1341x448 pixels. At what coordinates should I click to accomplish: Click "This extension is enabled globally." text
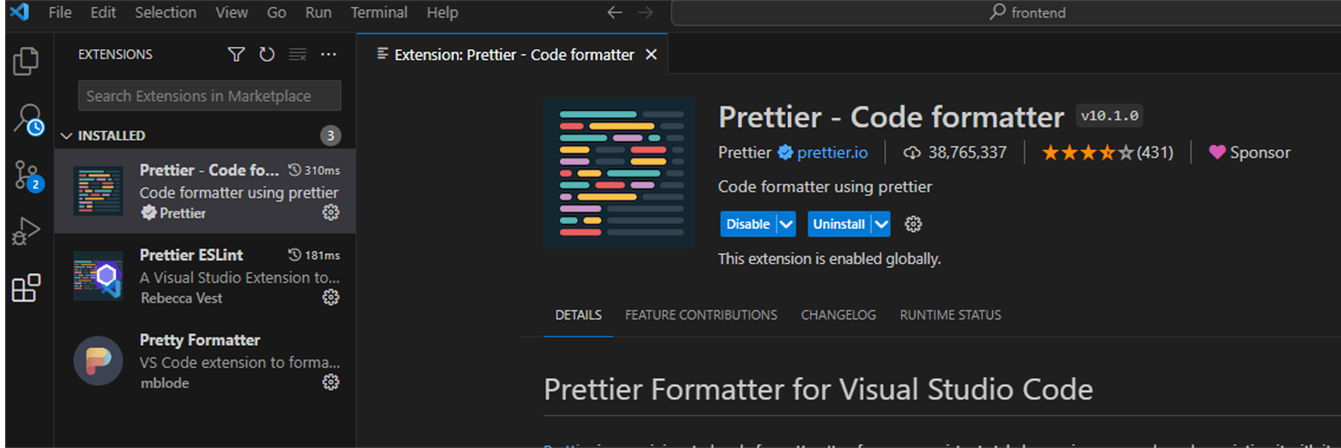click(x=829, y=259)
